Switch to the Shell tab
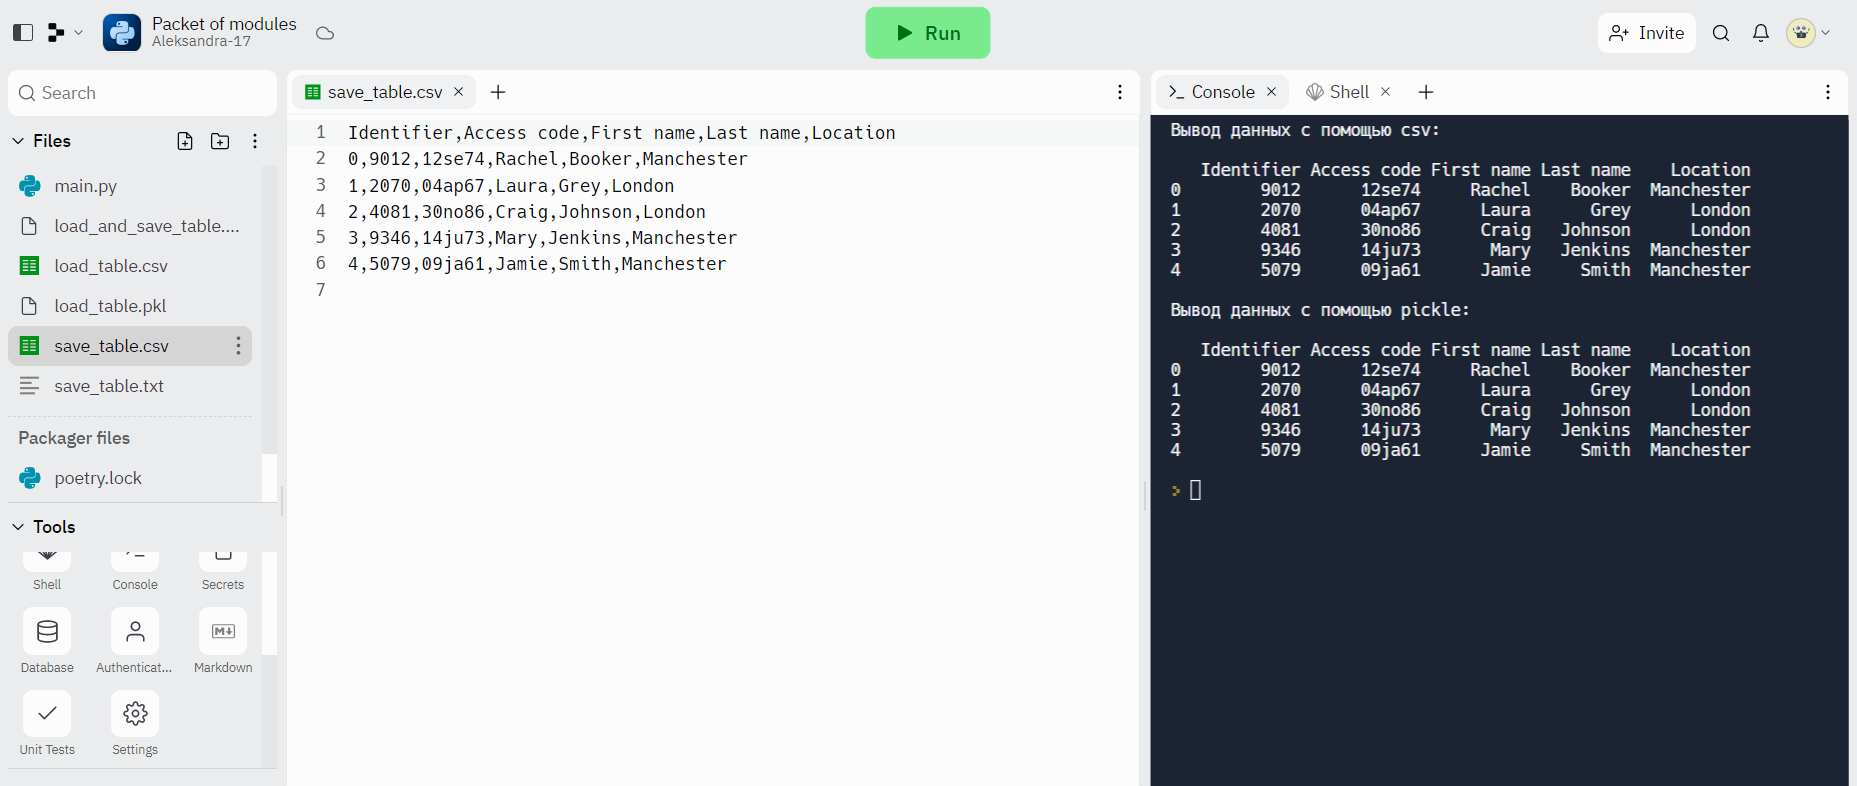 tap(1348, 92)
